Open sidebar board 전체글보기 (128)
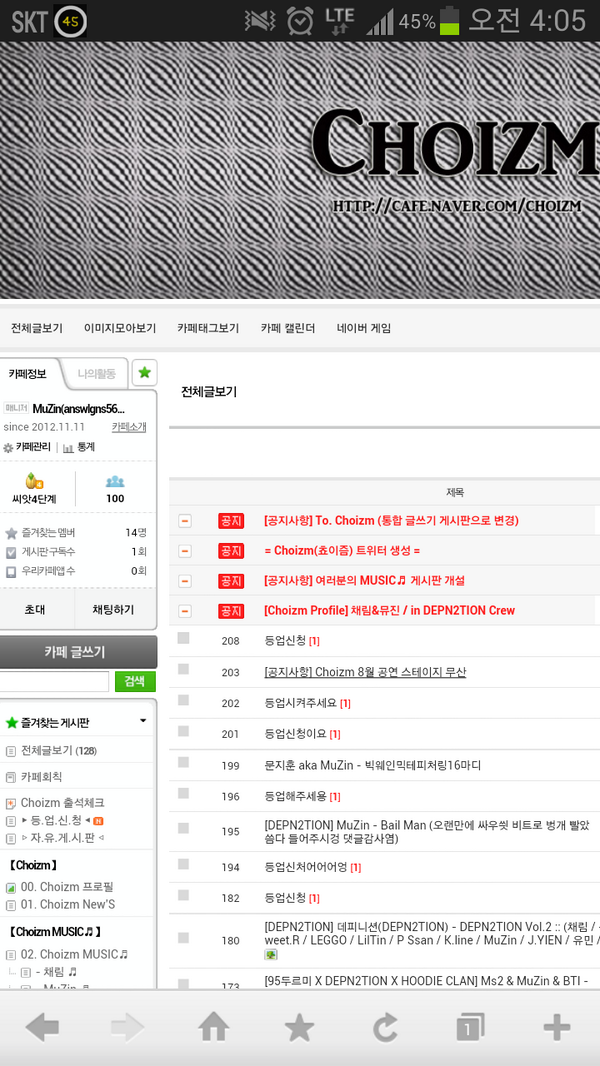 click(x=58, y=751)
